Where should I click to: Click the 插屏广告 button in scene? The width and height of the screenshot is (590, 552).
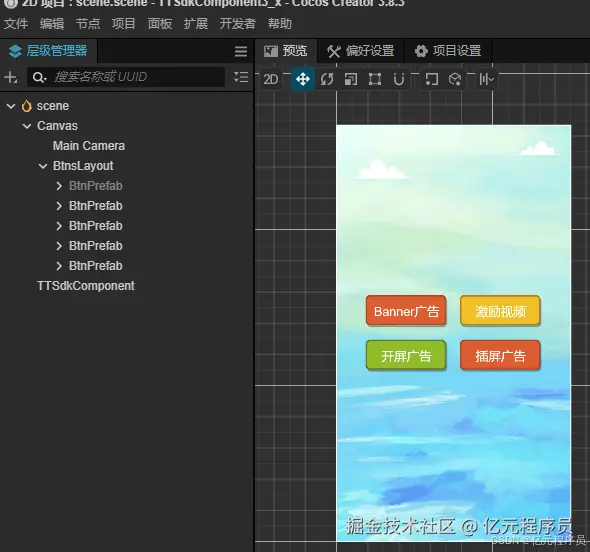(x=500, y=356)
